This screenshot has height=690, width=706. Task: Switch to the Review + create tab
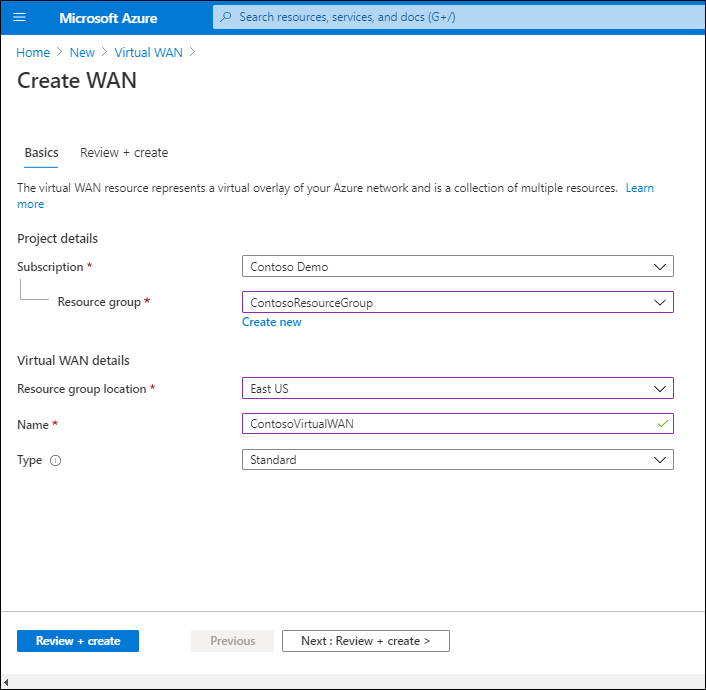point(124,153)
